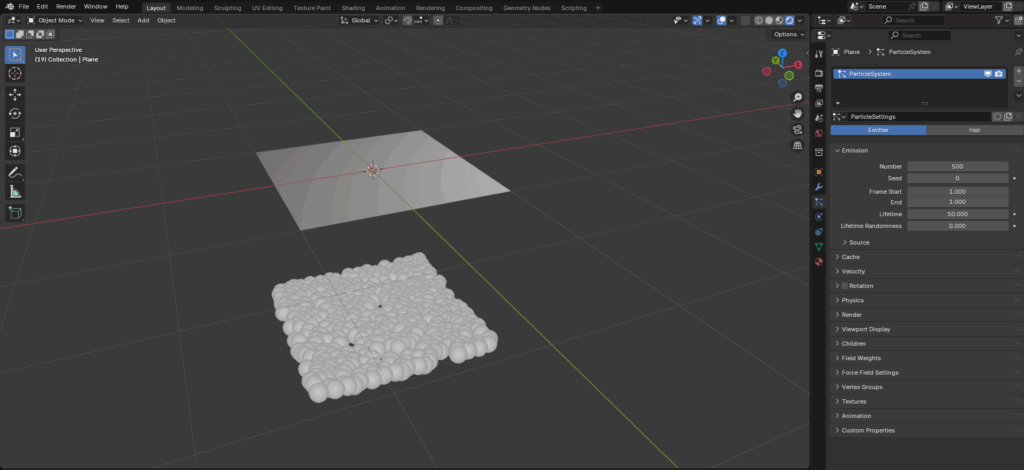Switch to wireframe viewport shading

759,20
